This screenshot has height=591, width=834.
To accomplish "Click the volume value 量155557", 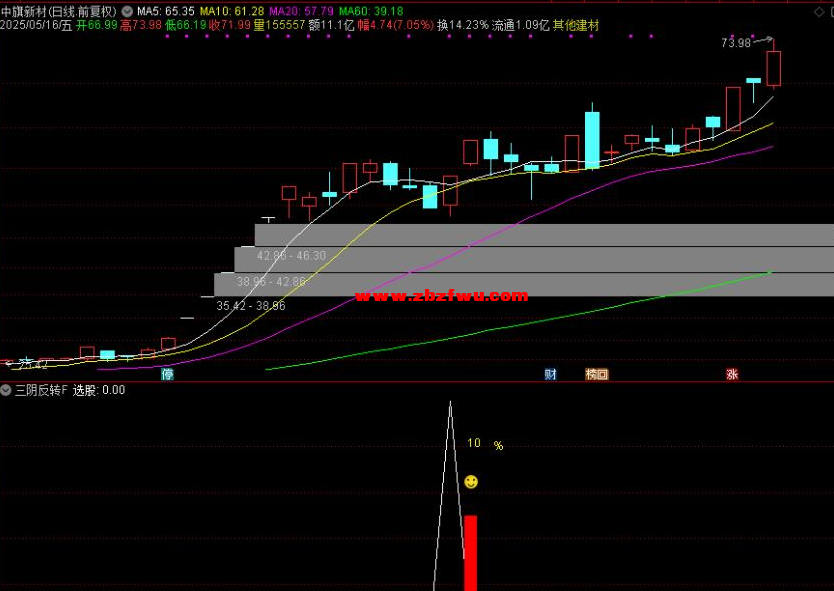I will point(279,26).
